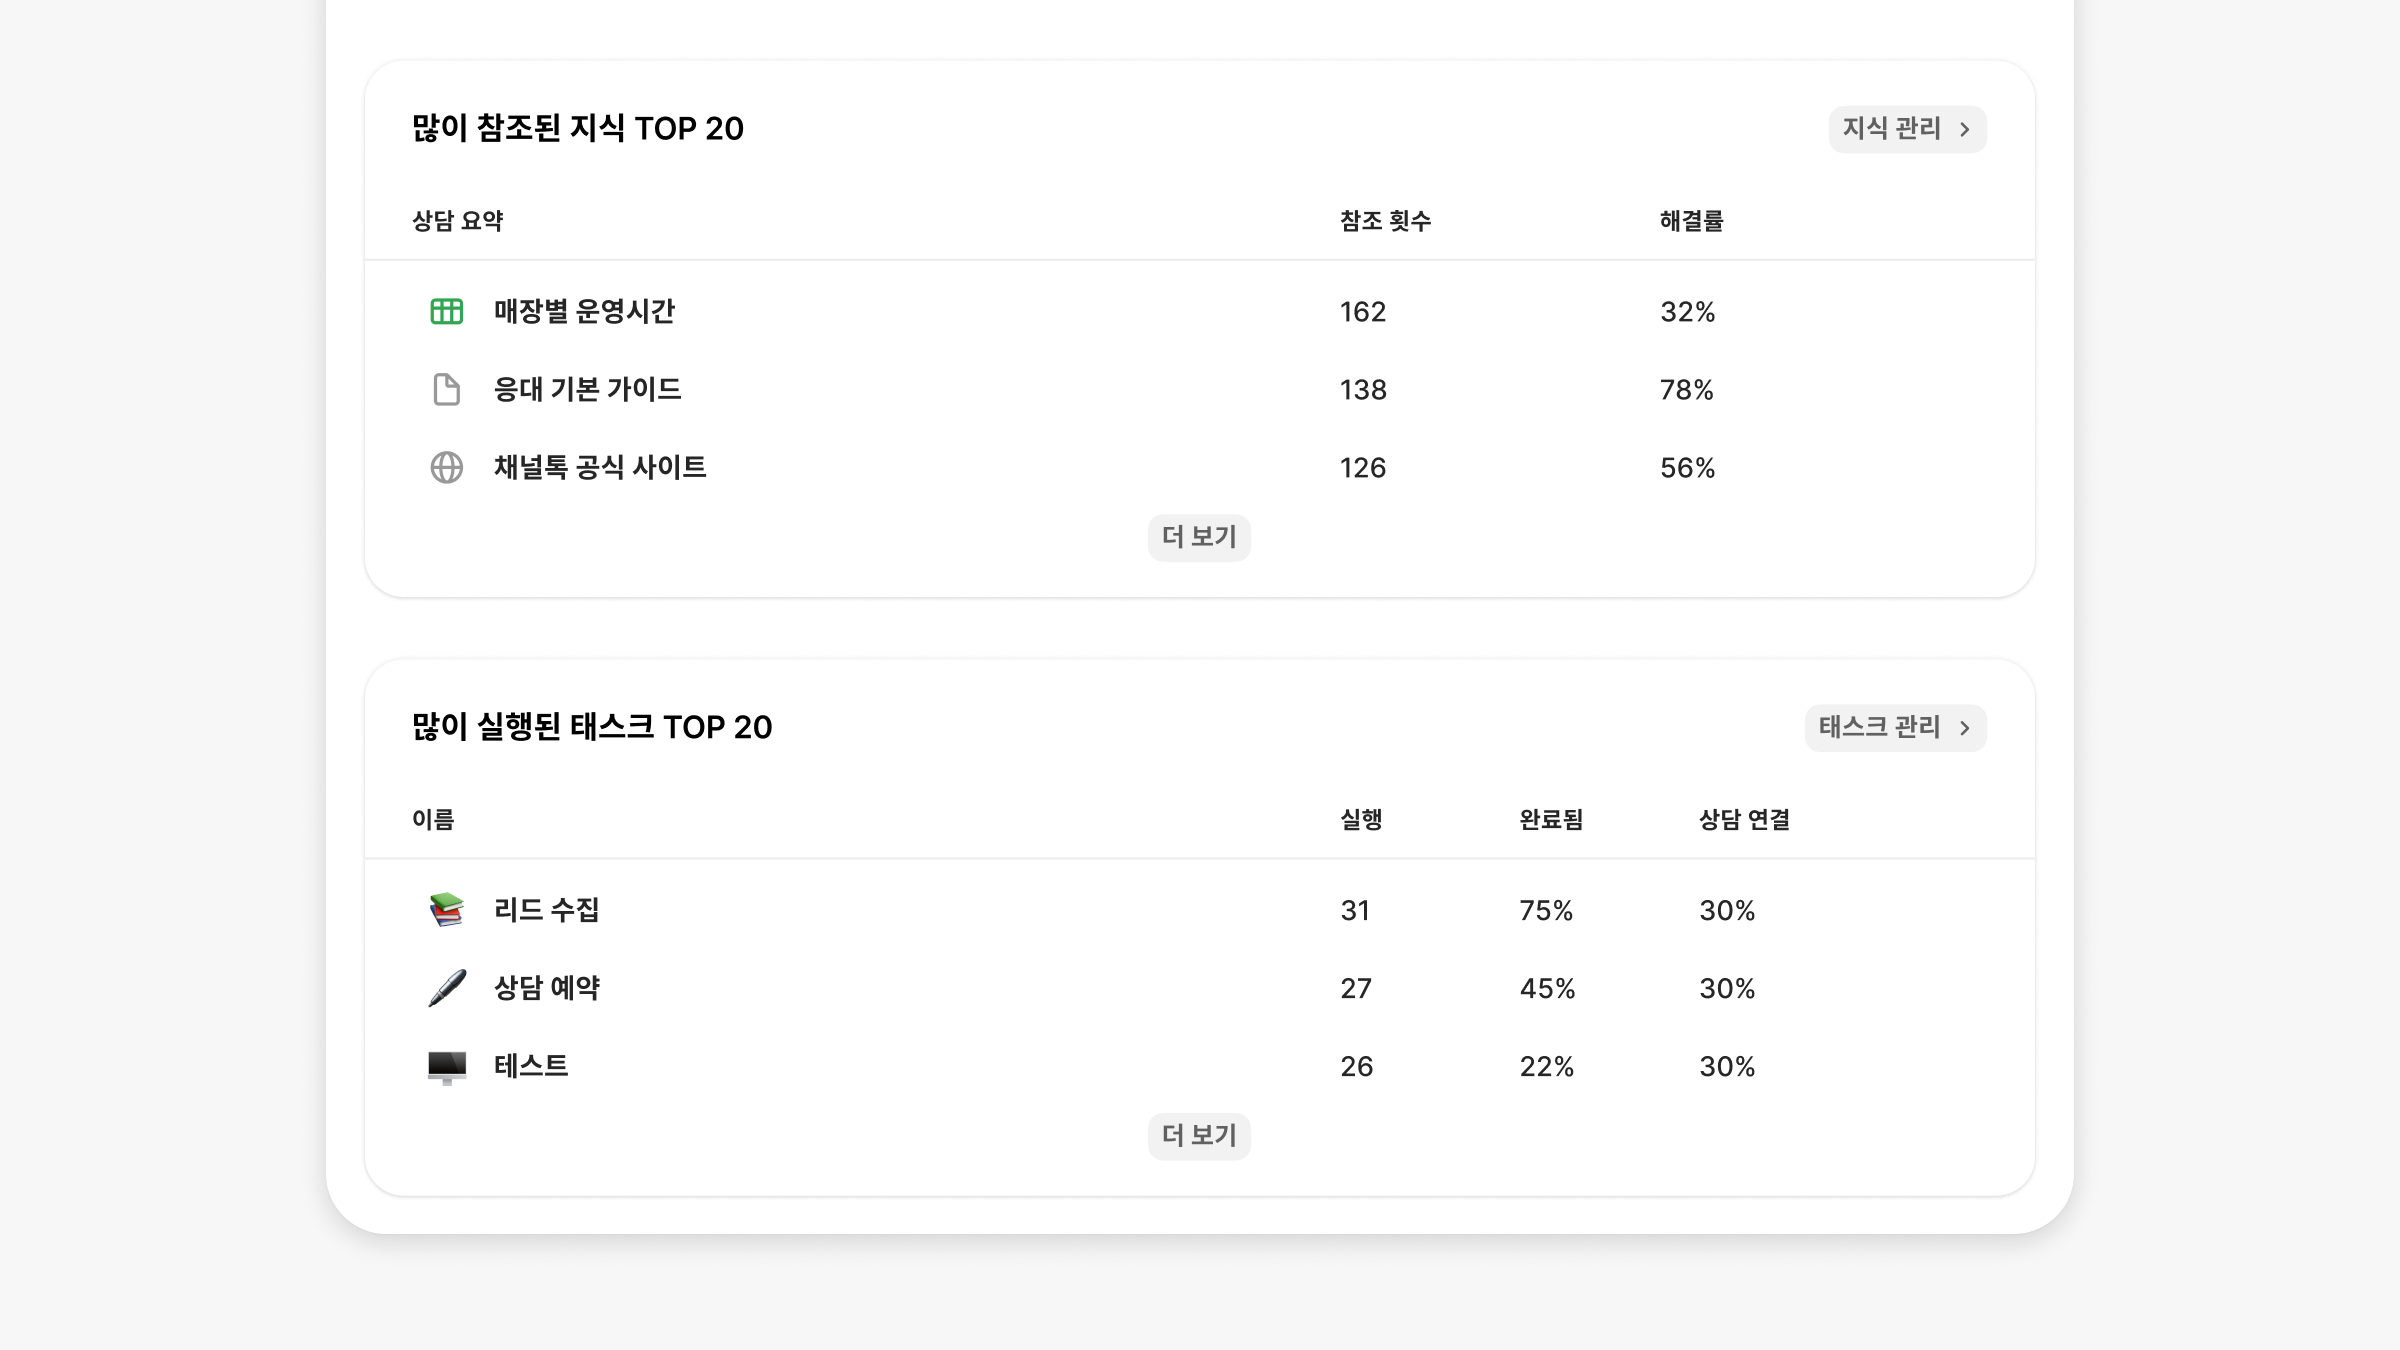
Task: Go to 태스크 관리 page
Action: coord(1879,728)
